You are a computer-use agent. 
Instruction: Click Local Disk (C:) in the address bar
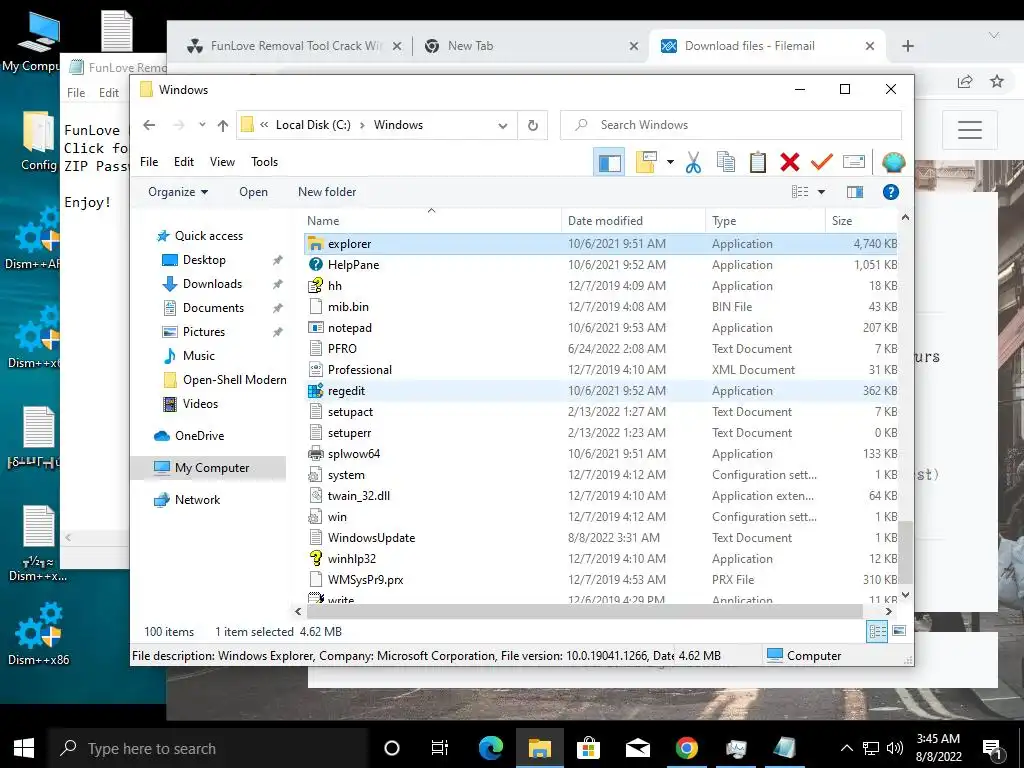point(313,125)
